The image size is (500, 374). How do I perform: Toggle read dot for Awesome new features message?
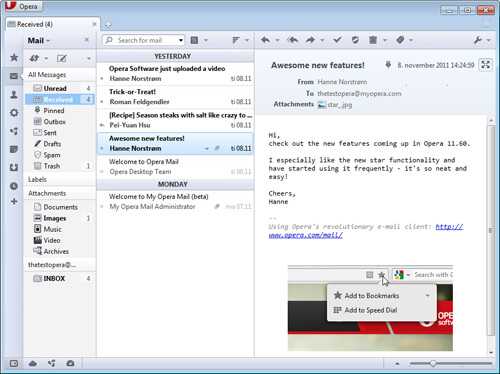pyautogui.click(x=102, y=149)
